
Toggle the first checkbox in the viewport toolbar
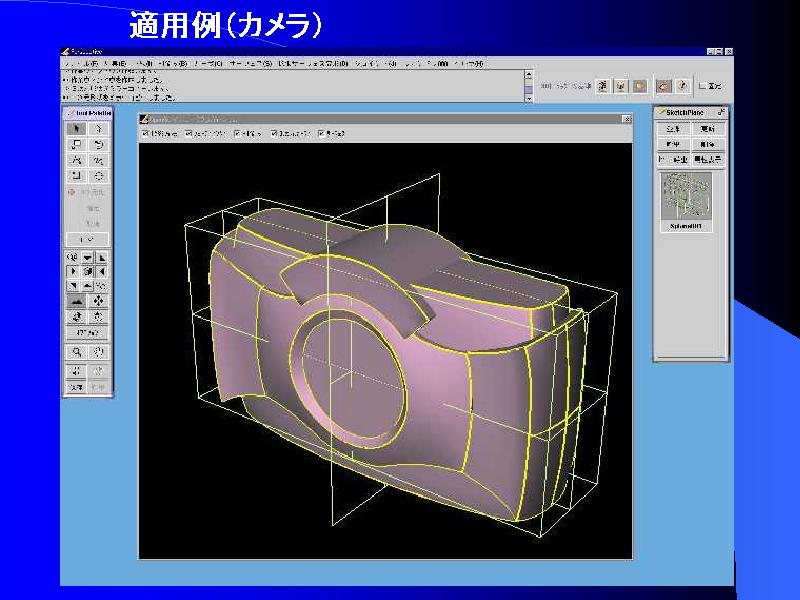point(146,132)
